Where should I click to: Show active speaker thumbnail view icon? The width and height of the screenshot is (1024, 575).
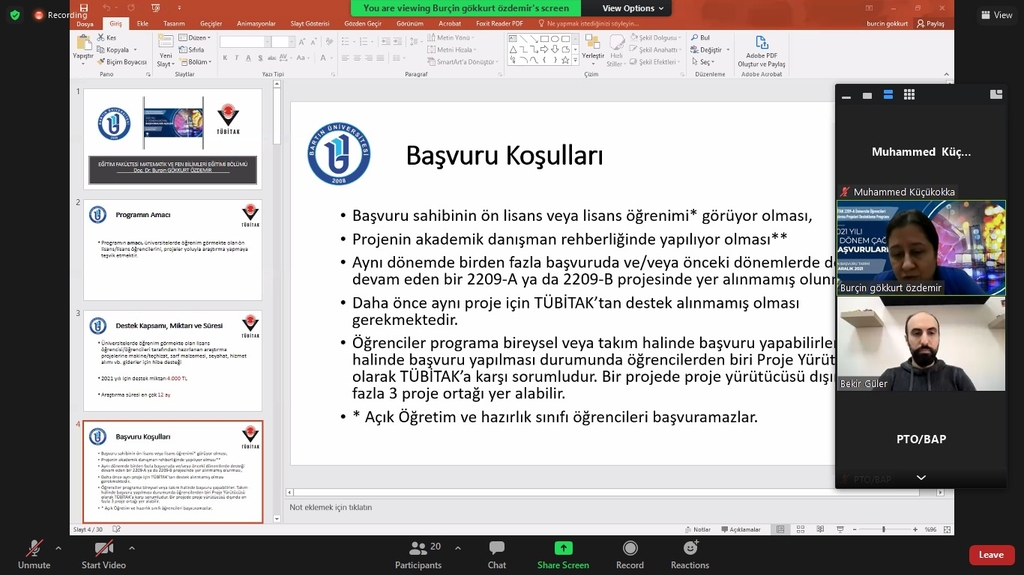pos(867,95)
